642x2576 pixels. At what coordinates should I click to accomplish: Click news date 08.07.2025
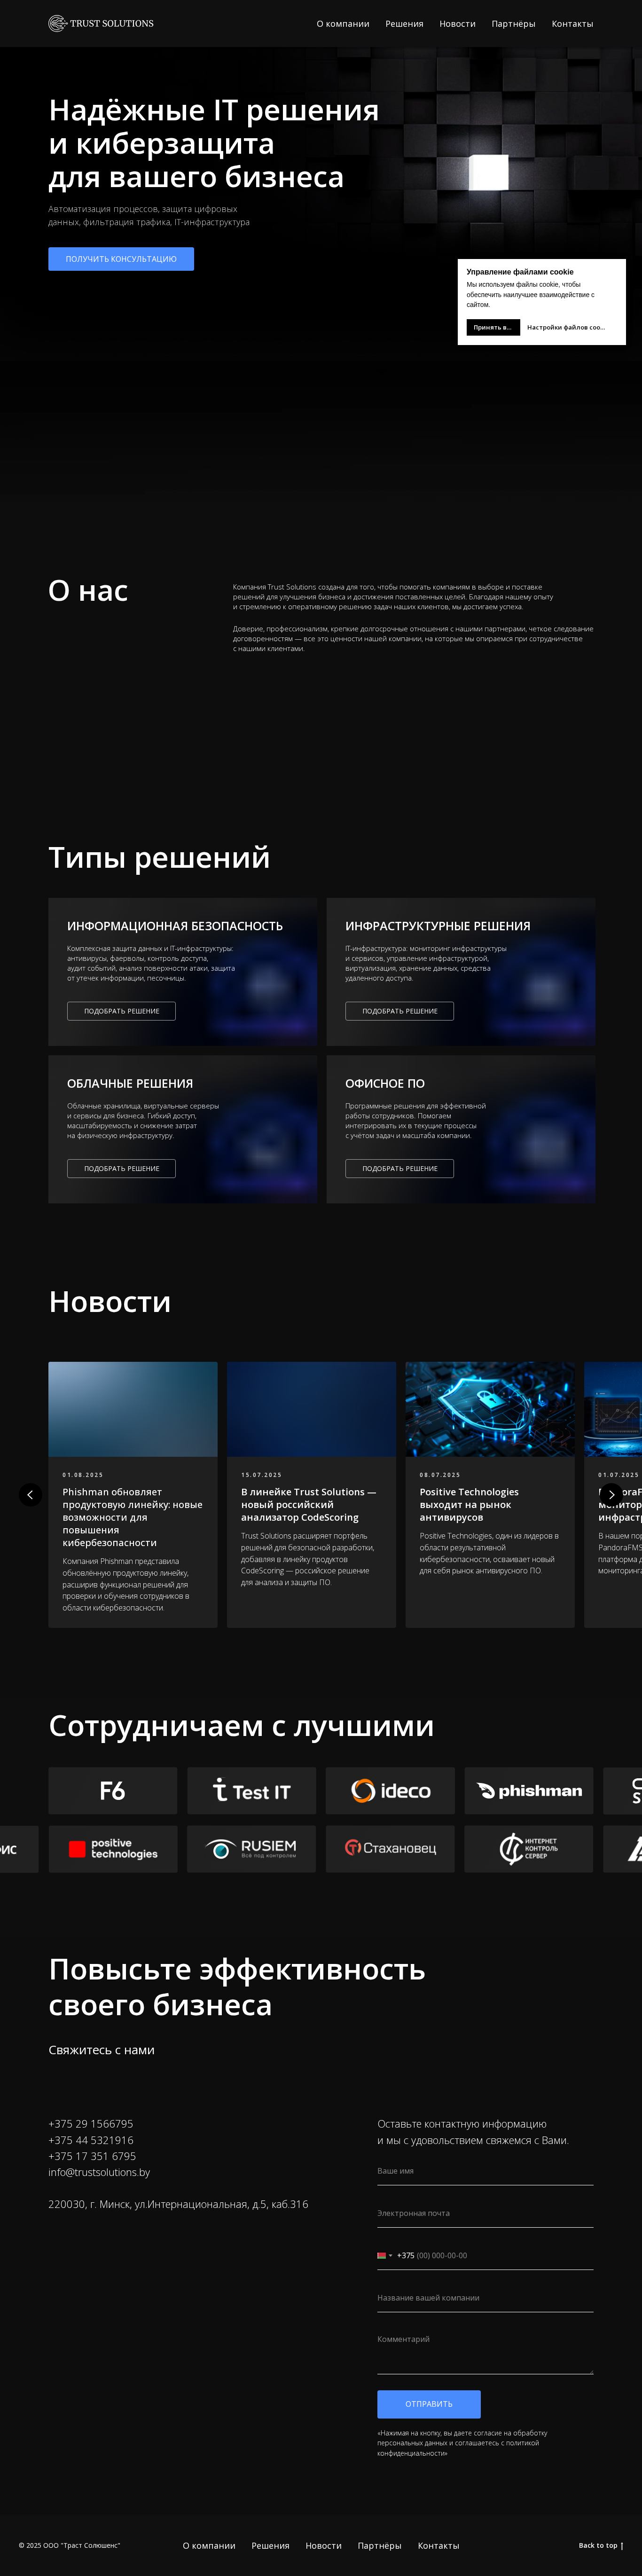pyautogui.click(x=440, y=1474)
